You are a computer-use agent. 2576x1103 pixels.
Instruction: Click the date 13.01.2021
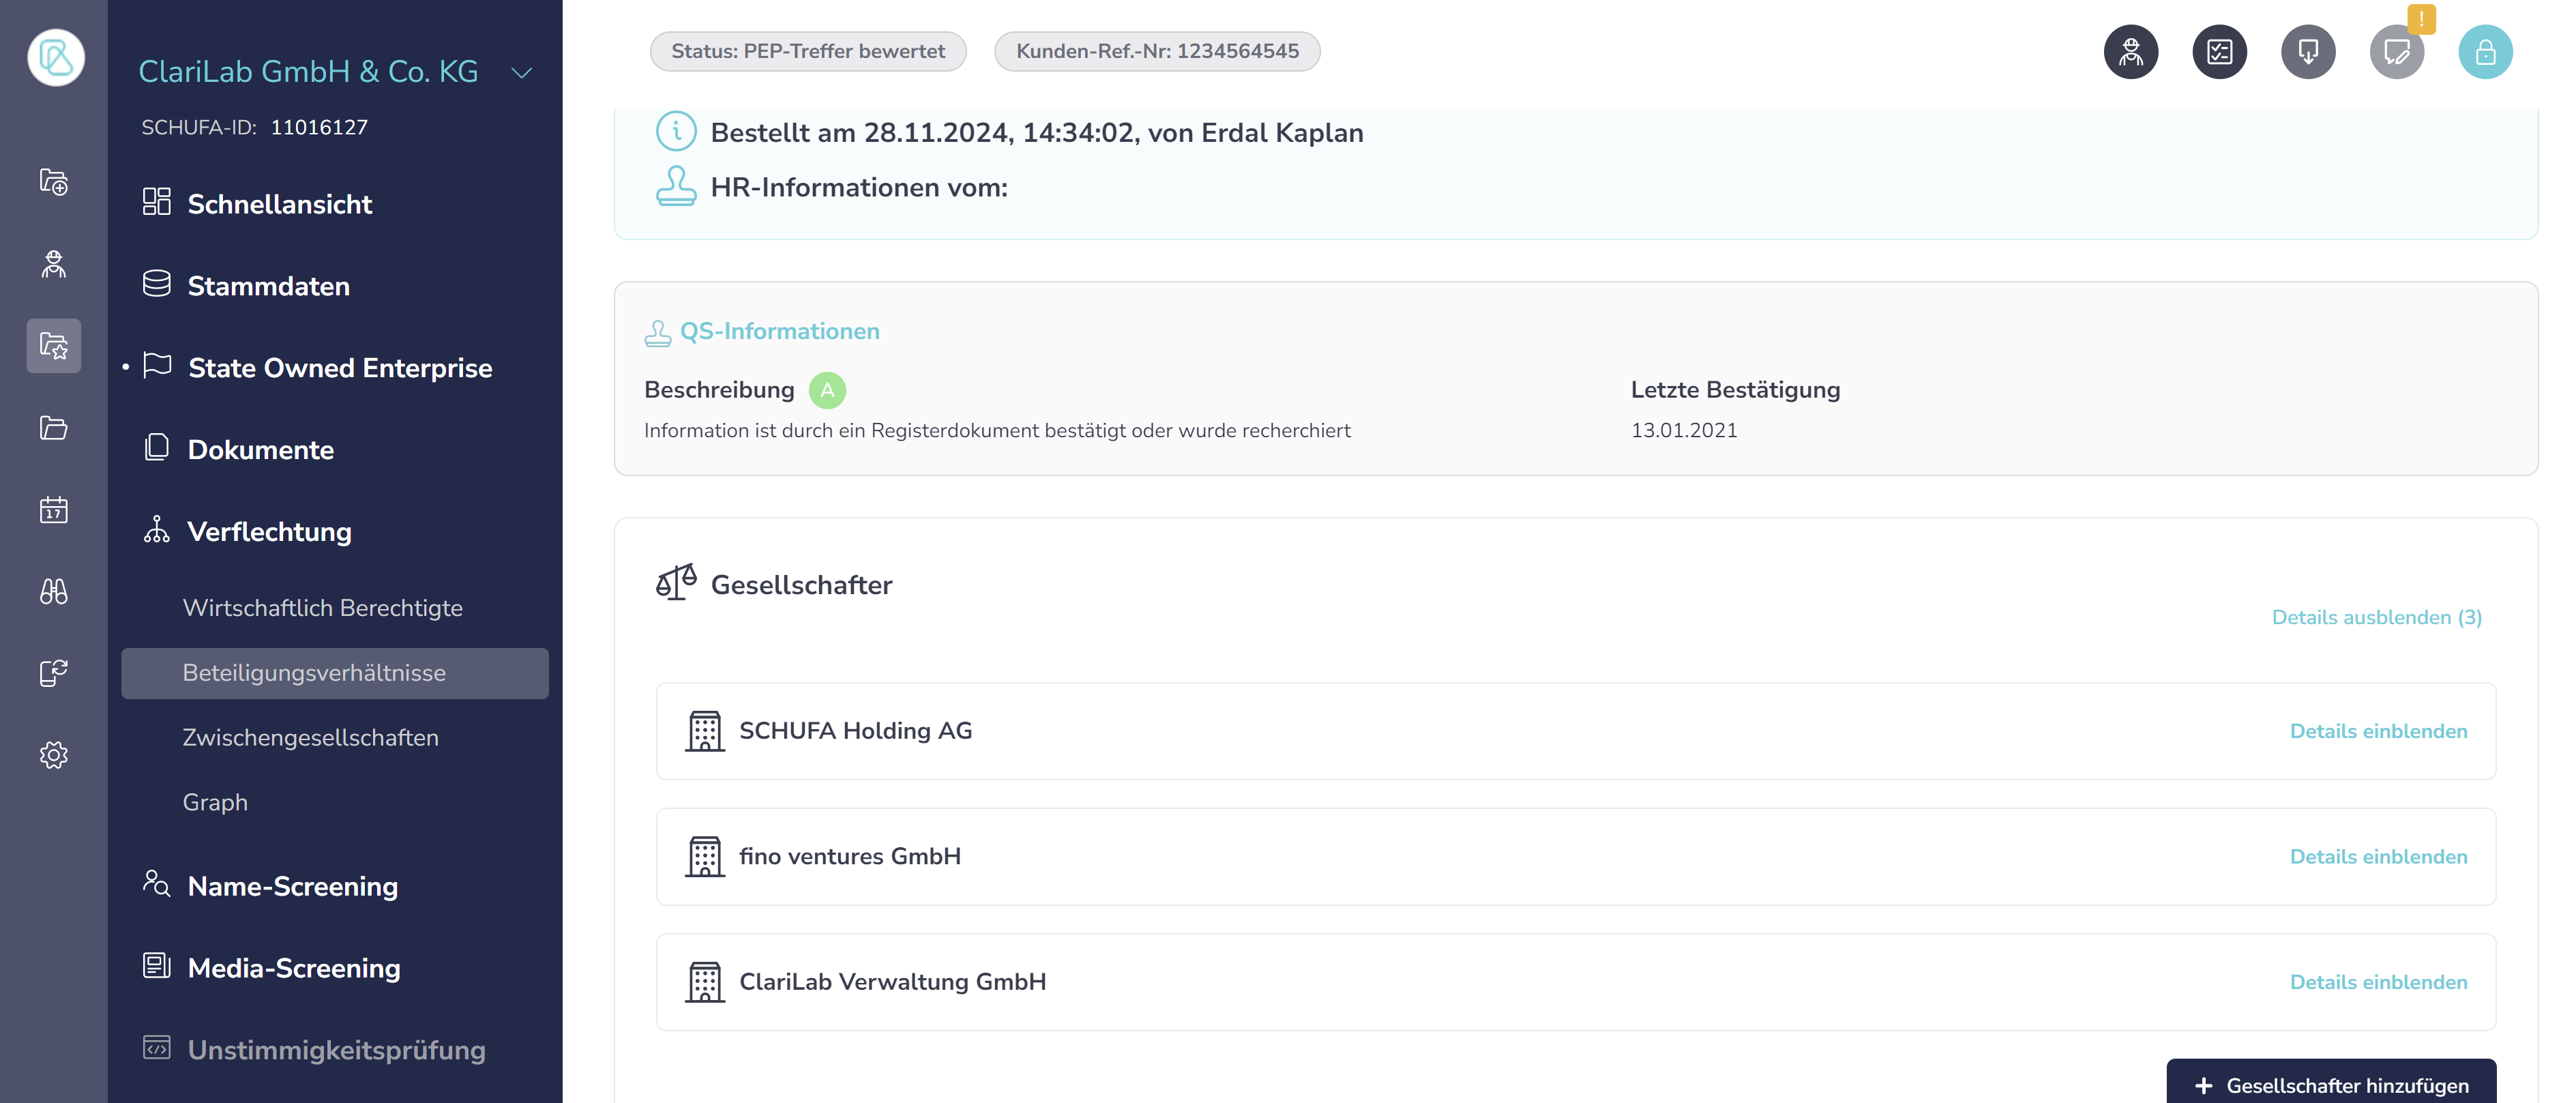1684,431
